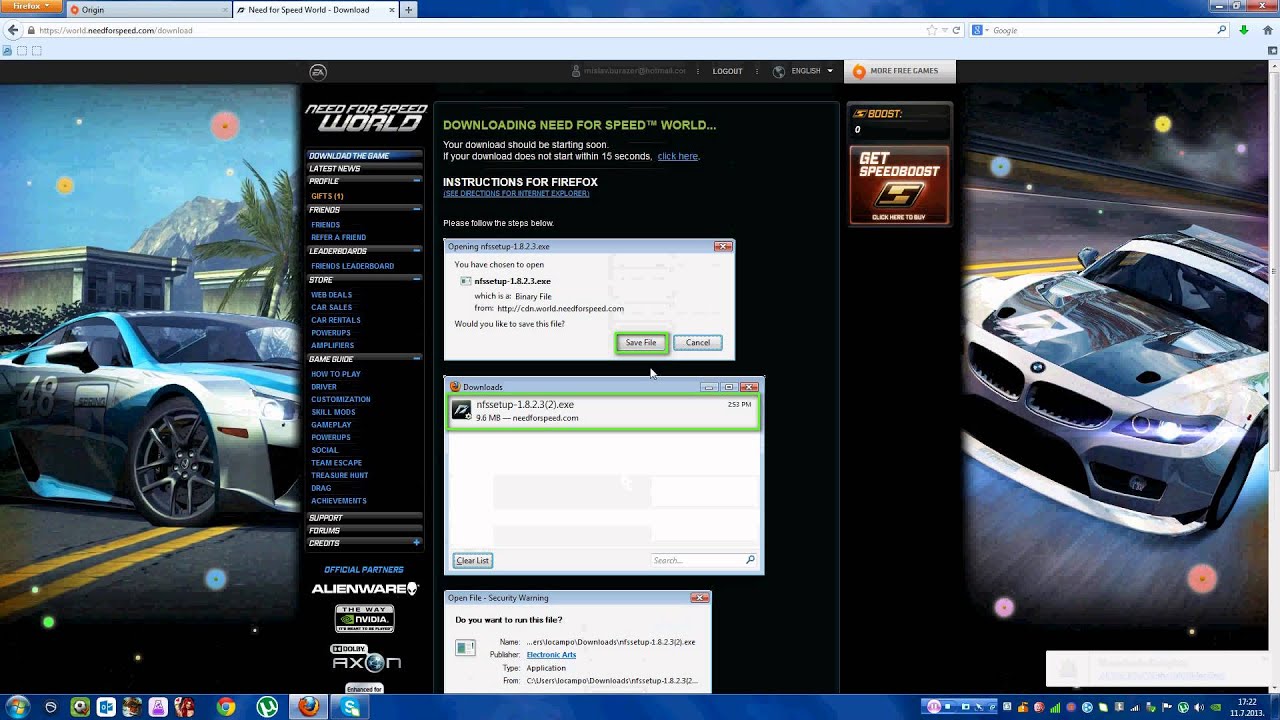Click the pink pause recording button
1280x720 pixels.
934,707
